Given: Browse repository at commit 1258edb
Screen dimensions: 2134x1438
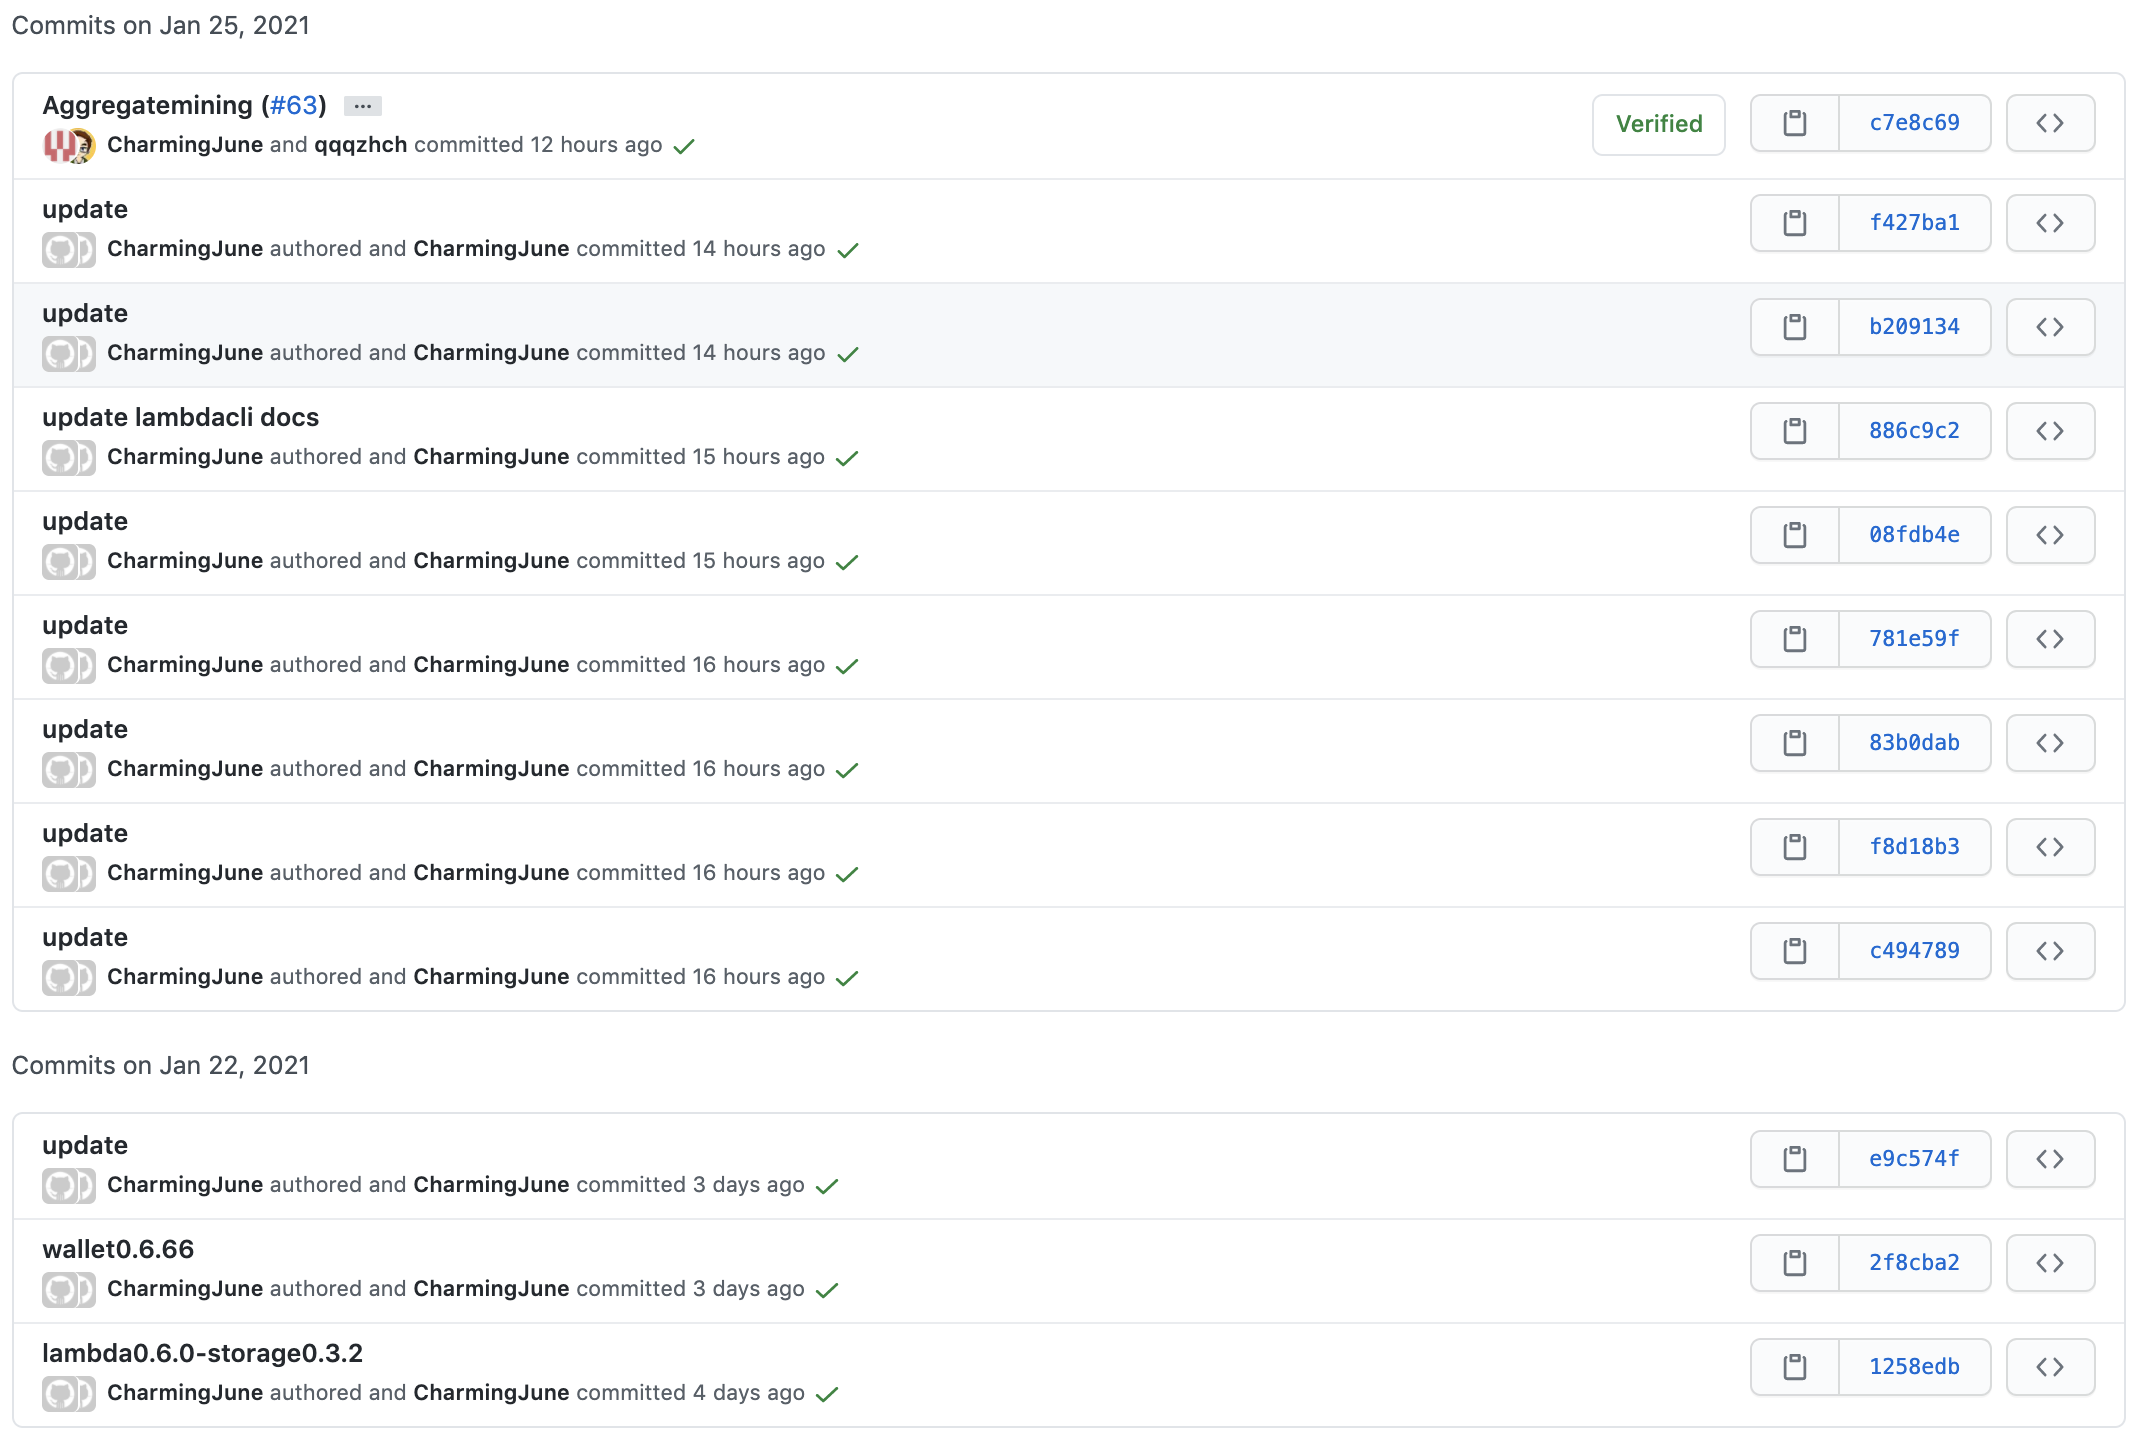Looking at the screenshot, I should pyautogui.click(x=2050, y=1367).
